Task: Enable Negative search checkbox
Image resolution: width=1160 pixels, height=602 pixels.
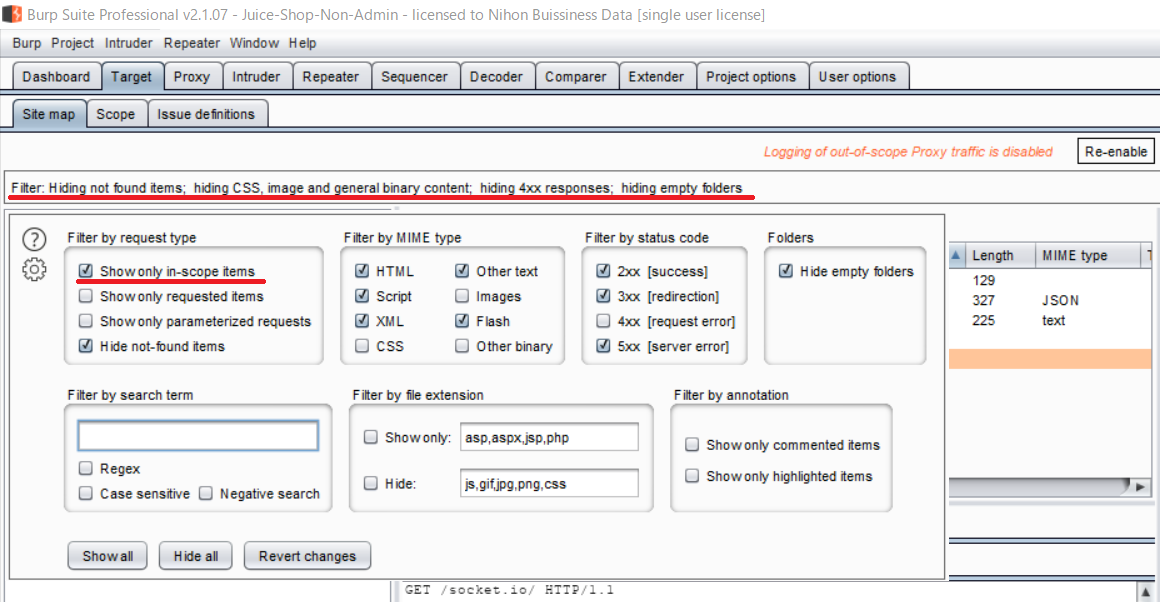Action: tap(206, 493)
